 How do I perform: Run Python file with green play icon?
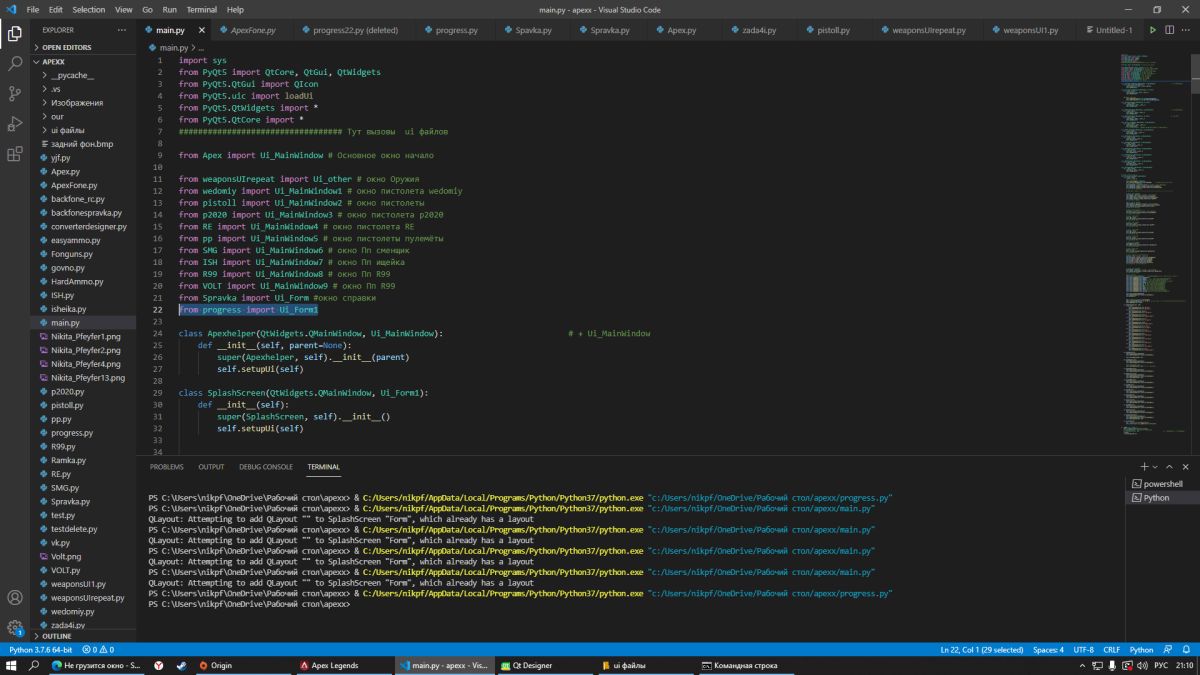[1153, 30]
